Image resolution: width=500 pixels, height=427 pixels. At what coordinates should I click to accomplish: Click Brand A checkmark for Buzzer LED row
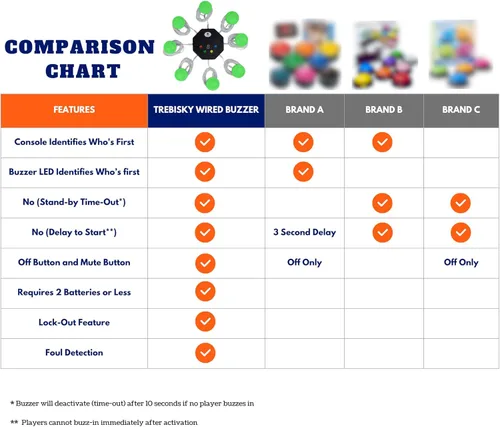[x=303, y=172]
